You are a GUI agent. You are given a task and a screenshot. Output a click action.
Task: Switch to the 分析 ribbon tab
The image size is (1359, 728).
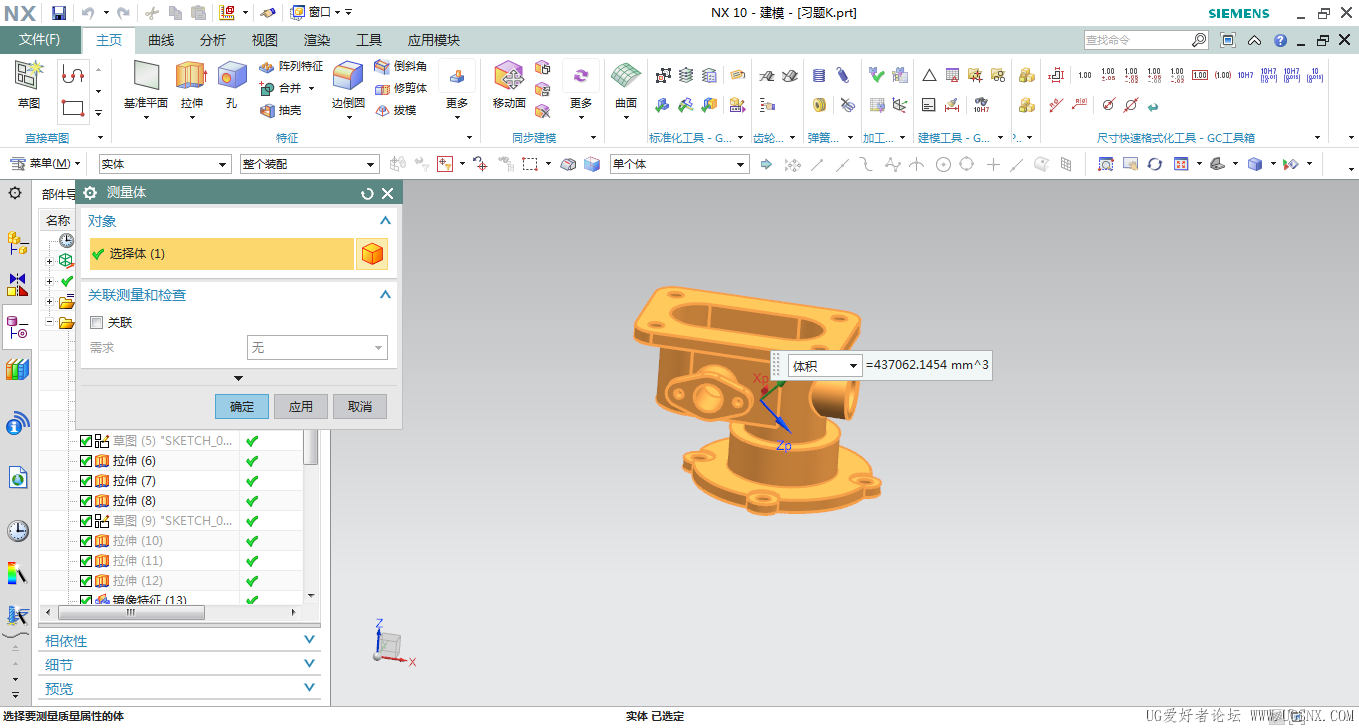(213, 40)
